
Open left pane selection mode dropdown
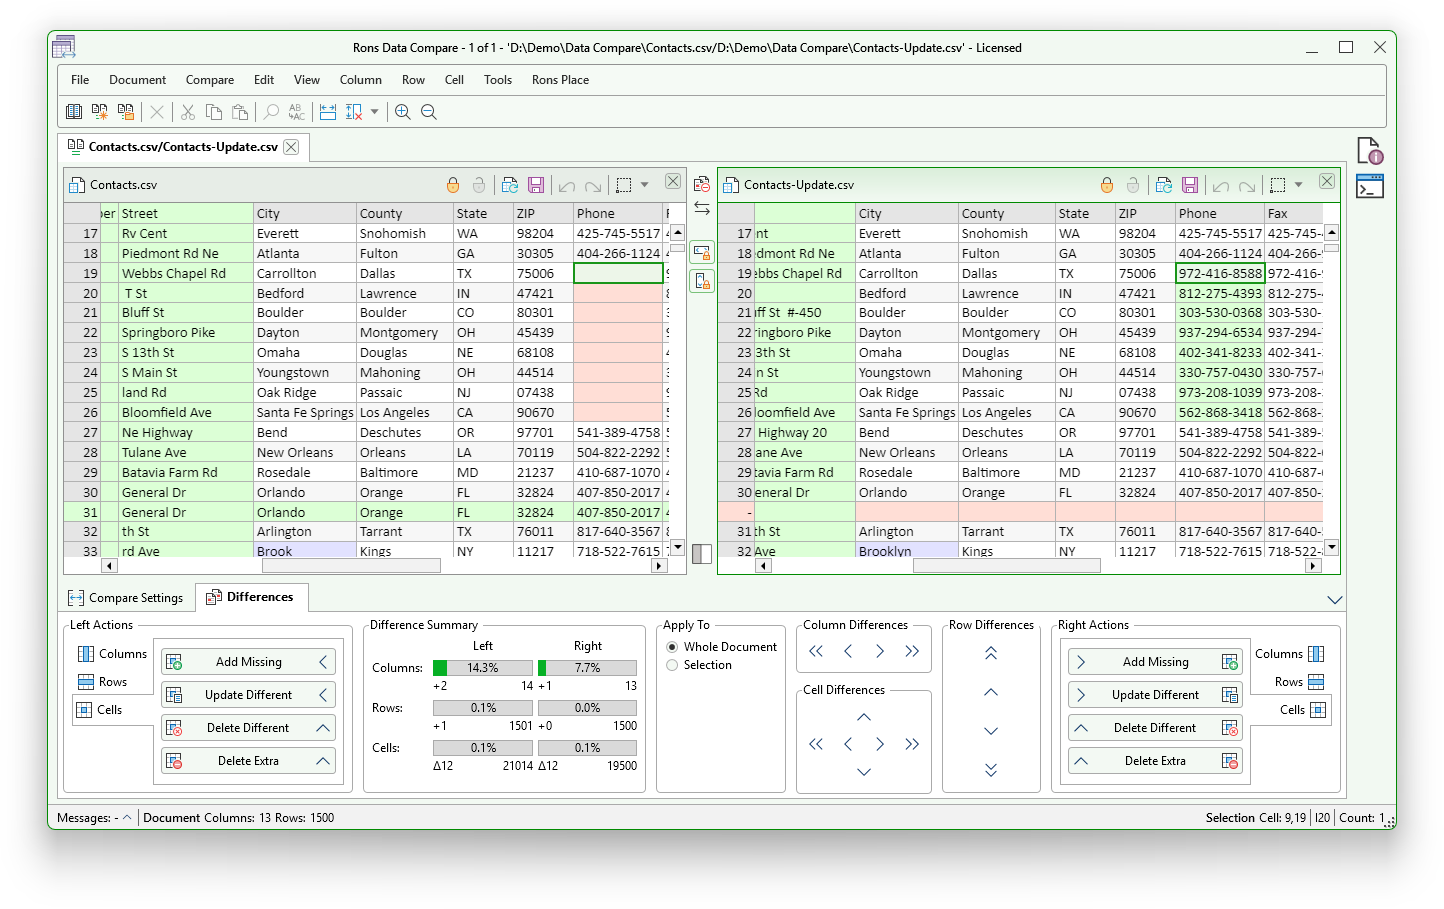[645, 185]
